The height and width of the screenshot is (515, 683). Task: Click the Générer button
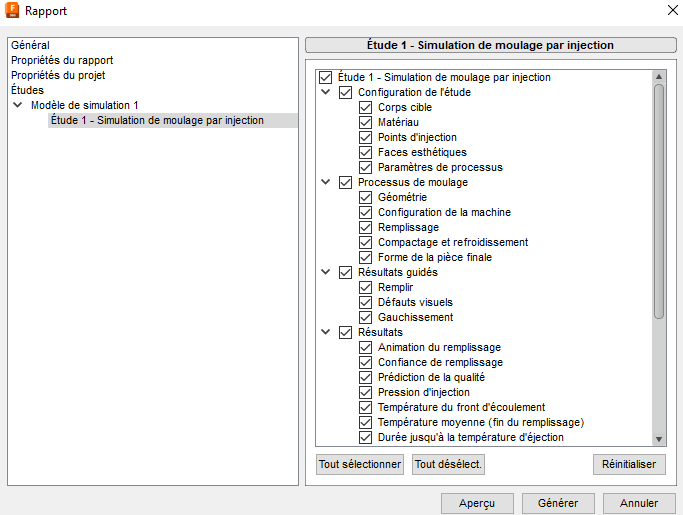[557, 503]
